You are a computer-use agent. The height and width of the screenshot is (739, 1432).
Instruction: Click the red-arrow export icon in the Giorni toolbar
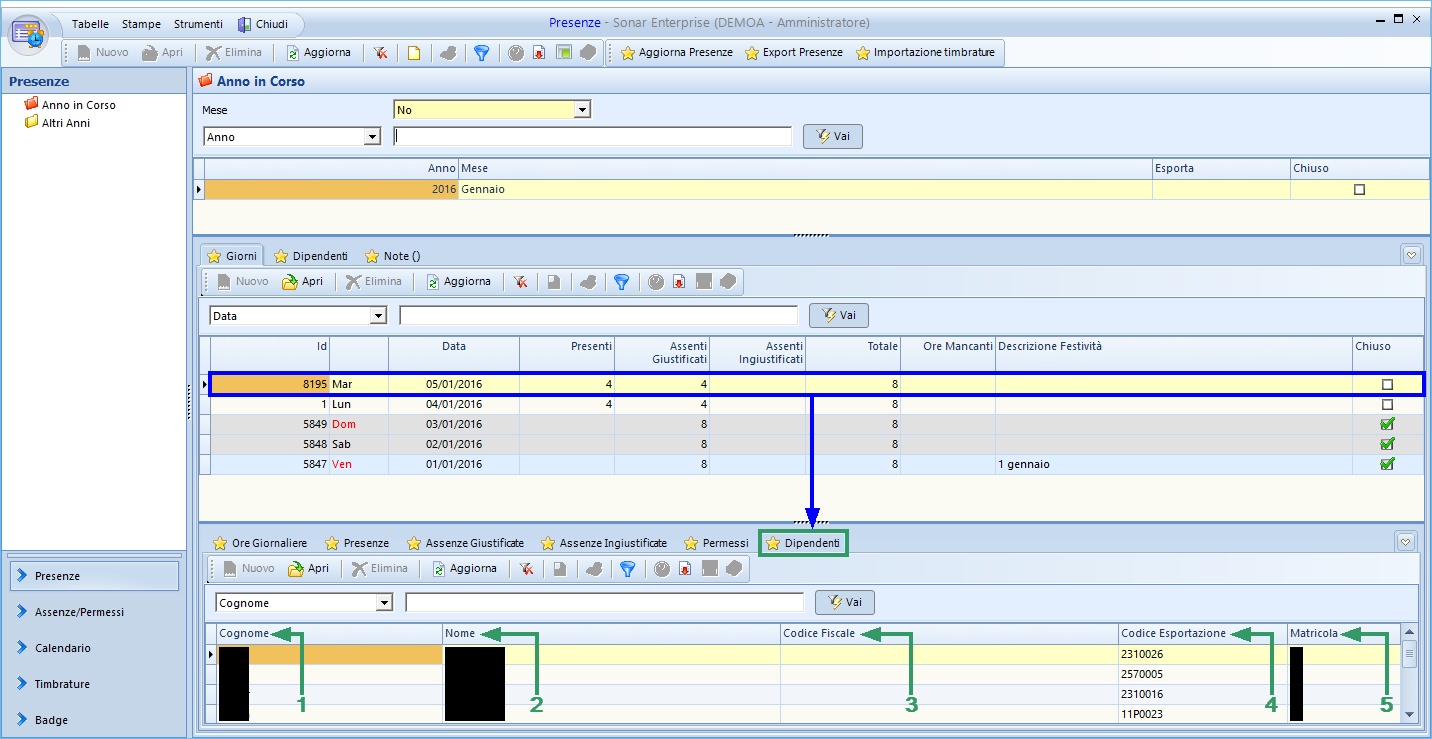click(679, 282)
